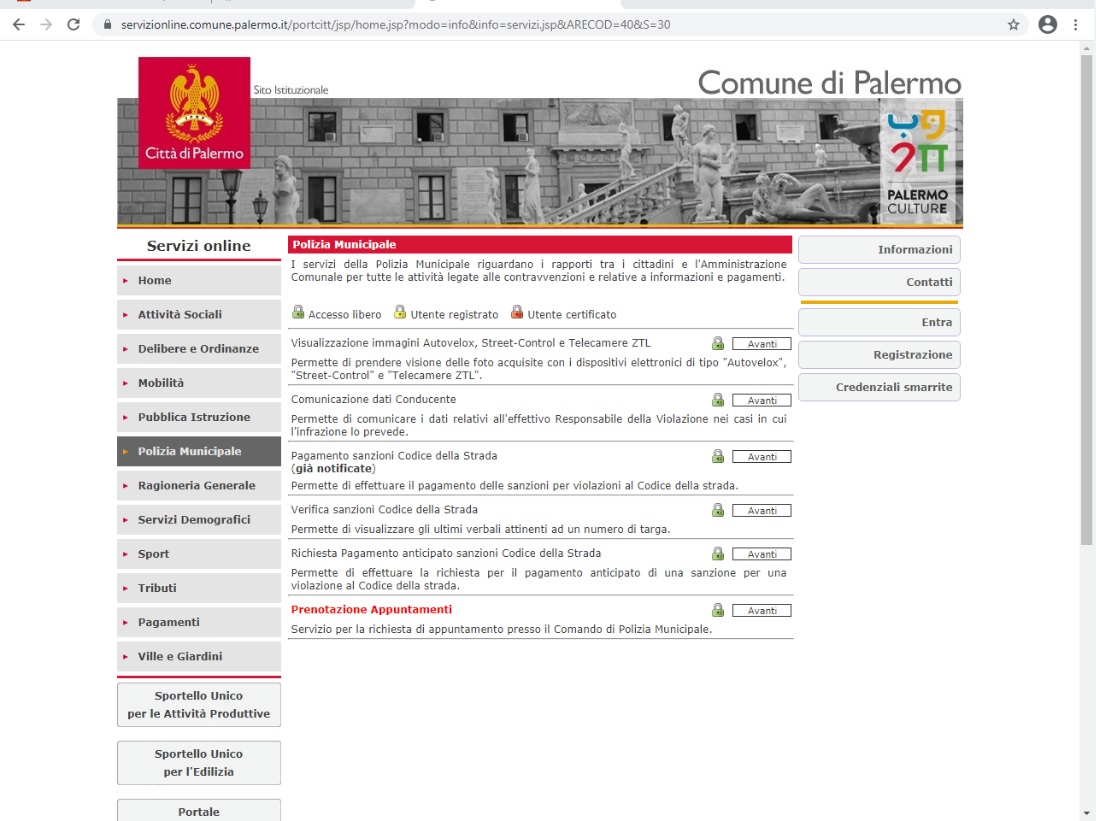Click the Città di Palermo eagle logo
Image resolution: width=1096 pixels, height=821 pixels.
coord(193,113)
